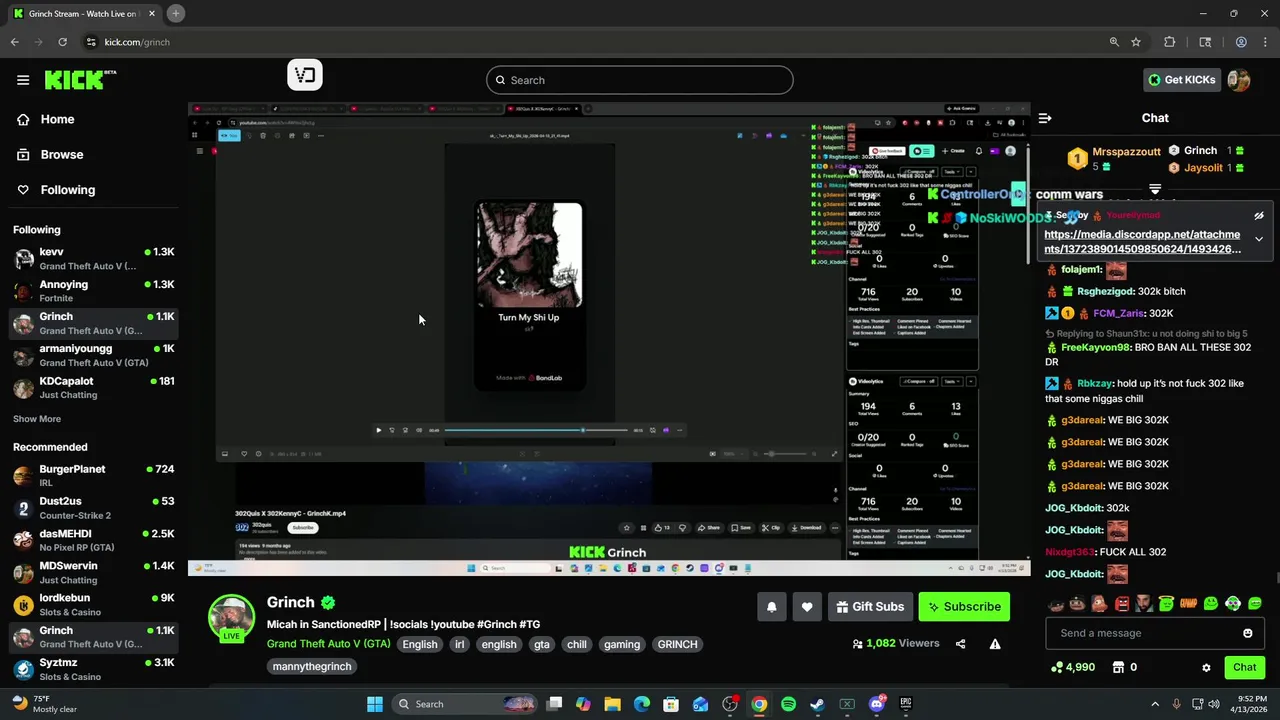The width and height of the screenshot is (1280, 720).
Task: Click the 4,990 channel points icon
Action: point(1057,667)
